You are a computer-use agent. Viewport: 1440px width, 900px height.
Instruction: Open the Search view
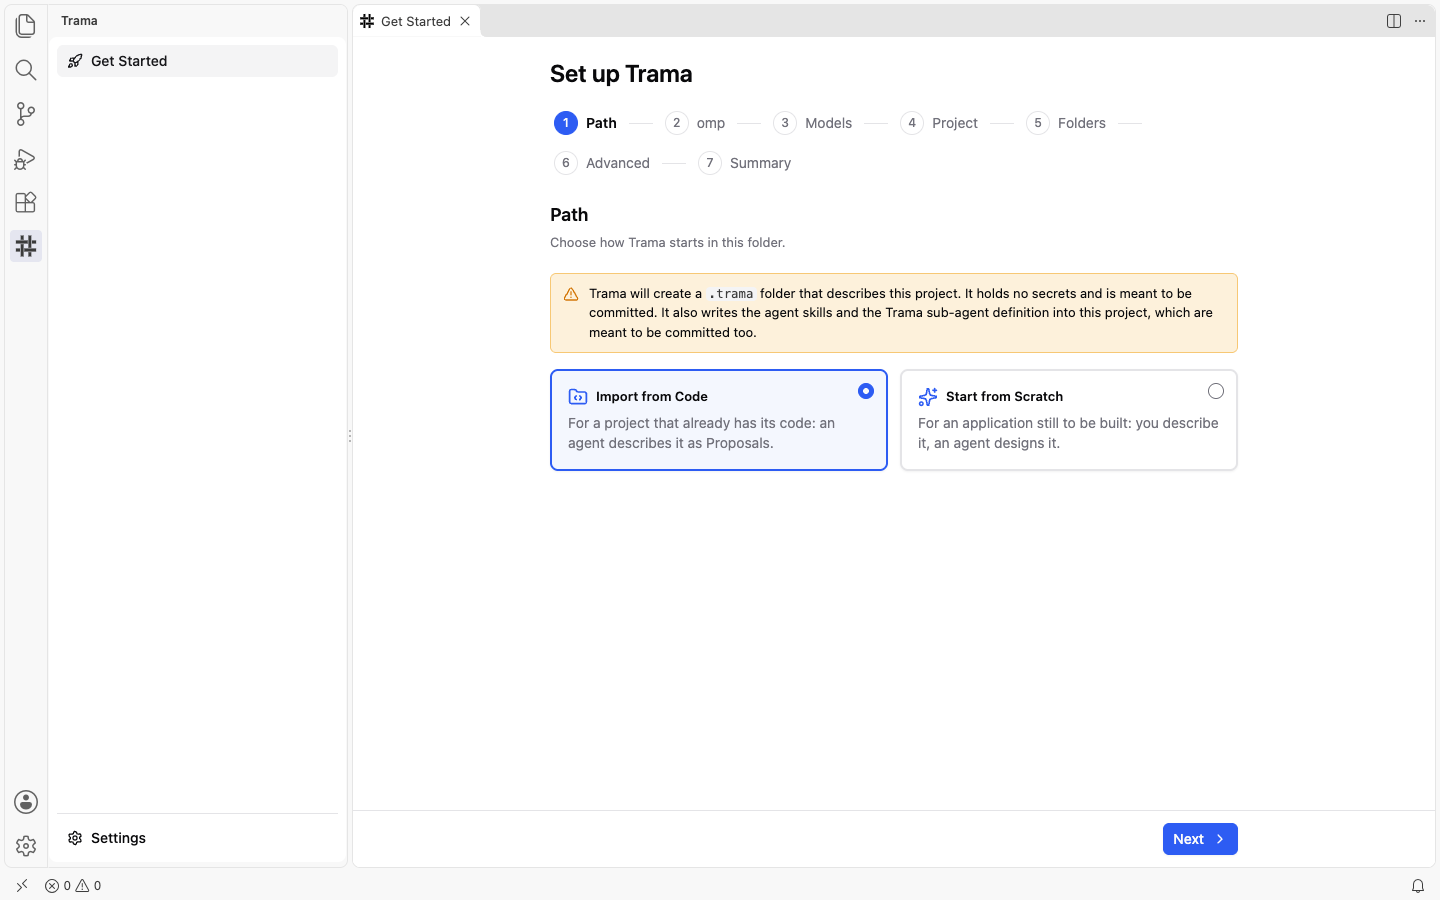tap(26, 69)
